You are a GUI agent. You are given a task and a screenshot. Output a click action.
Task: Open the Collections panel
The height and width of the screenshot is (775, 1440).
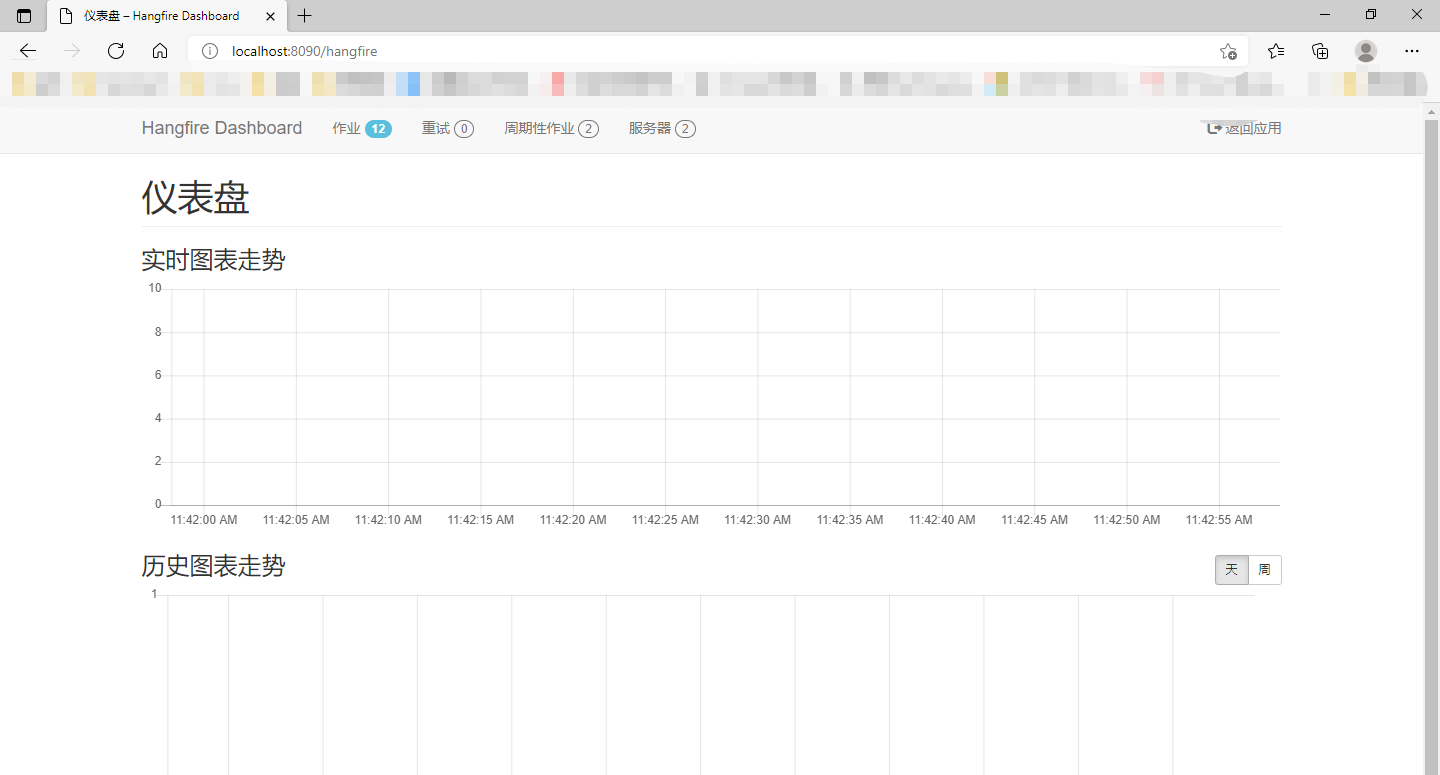(x=1320, y=51)
